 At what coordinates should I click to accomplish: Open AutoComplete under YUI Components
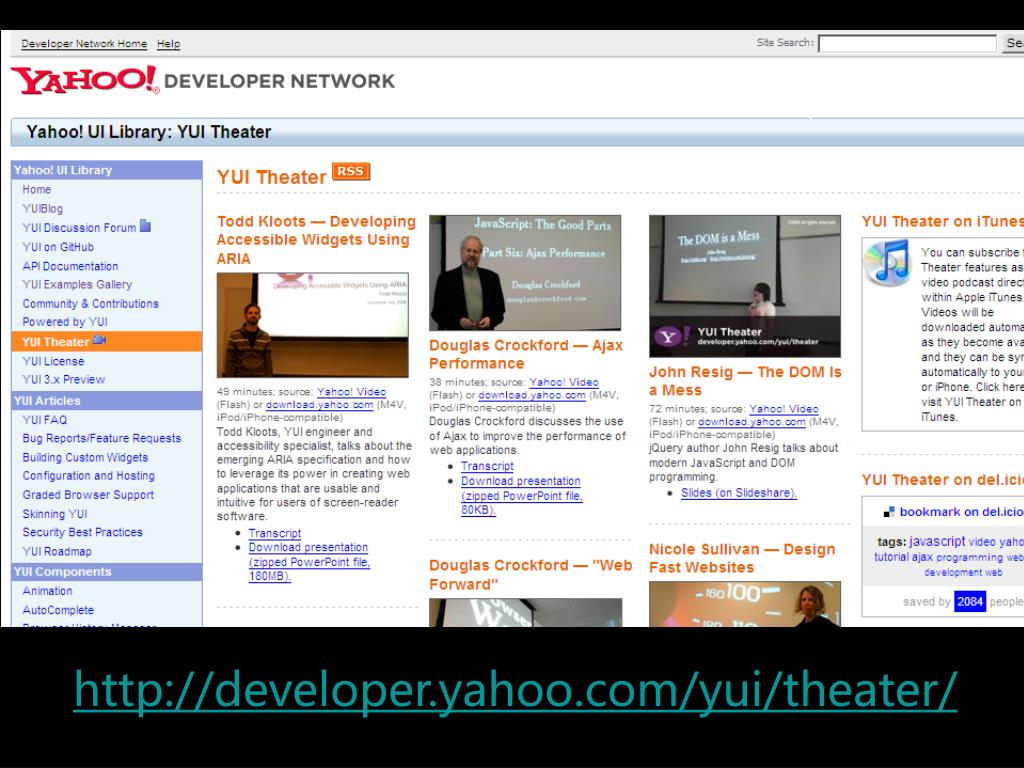[x=58, y=610]
